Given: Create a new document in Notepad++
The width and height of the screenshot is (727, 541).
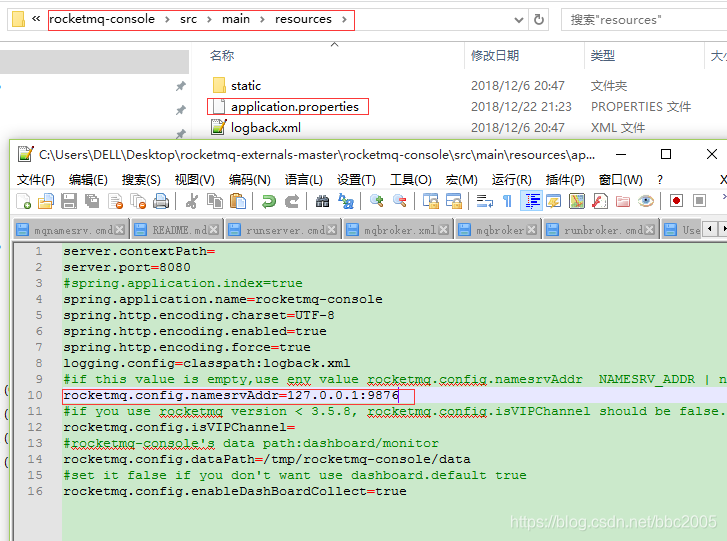Looking at the screenshot, I should [x=23, y=202].
